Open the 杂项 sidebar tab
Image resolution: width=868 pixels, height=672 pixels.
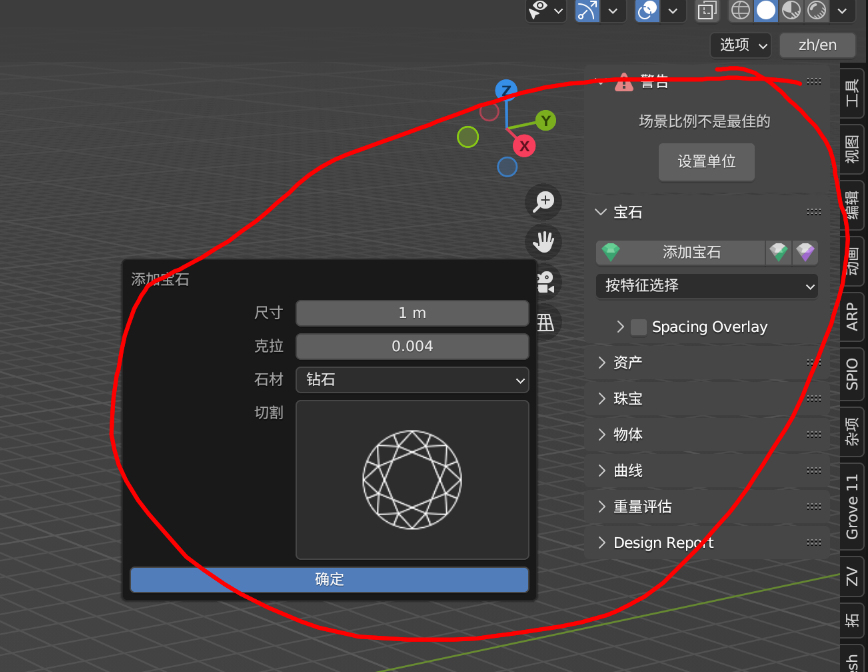point(852,432)
